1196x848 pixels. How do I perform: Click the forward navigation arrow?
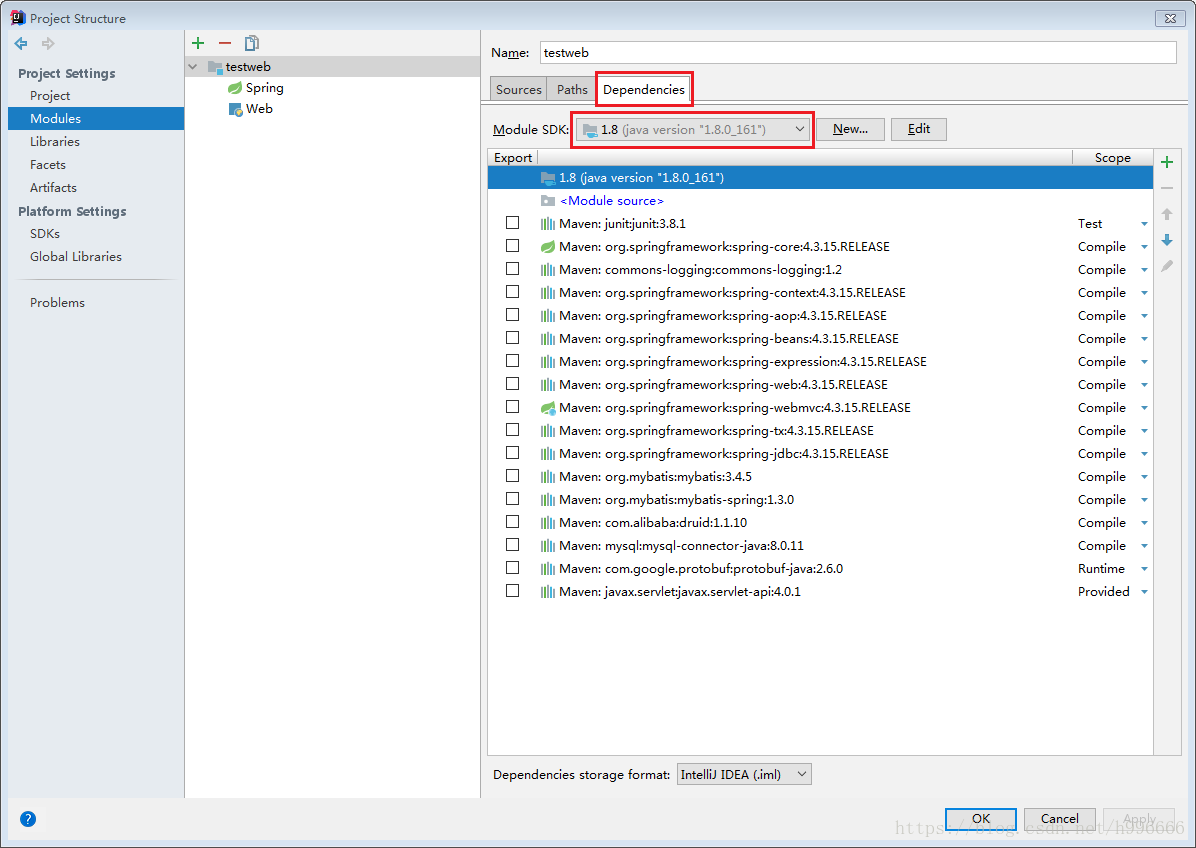pyautogui.click(x=48, y=43)
